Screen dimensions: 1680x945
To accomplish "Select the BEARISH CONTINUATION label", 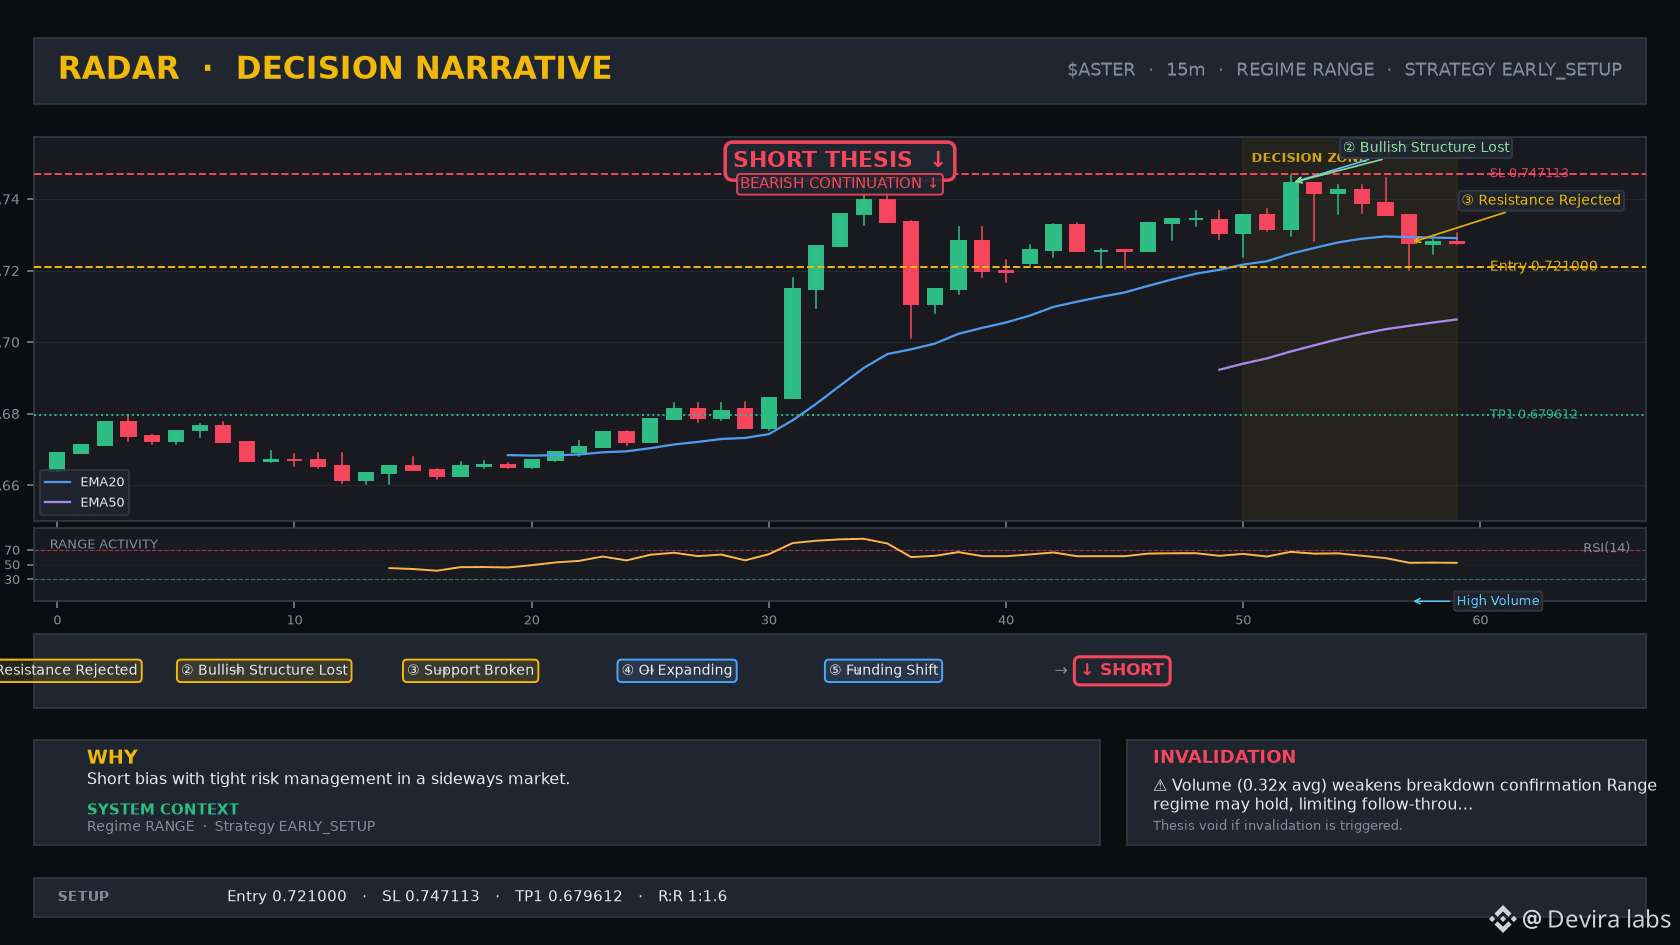I will click(x=840, y=183).
